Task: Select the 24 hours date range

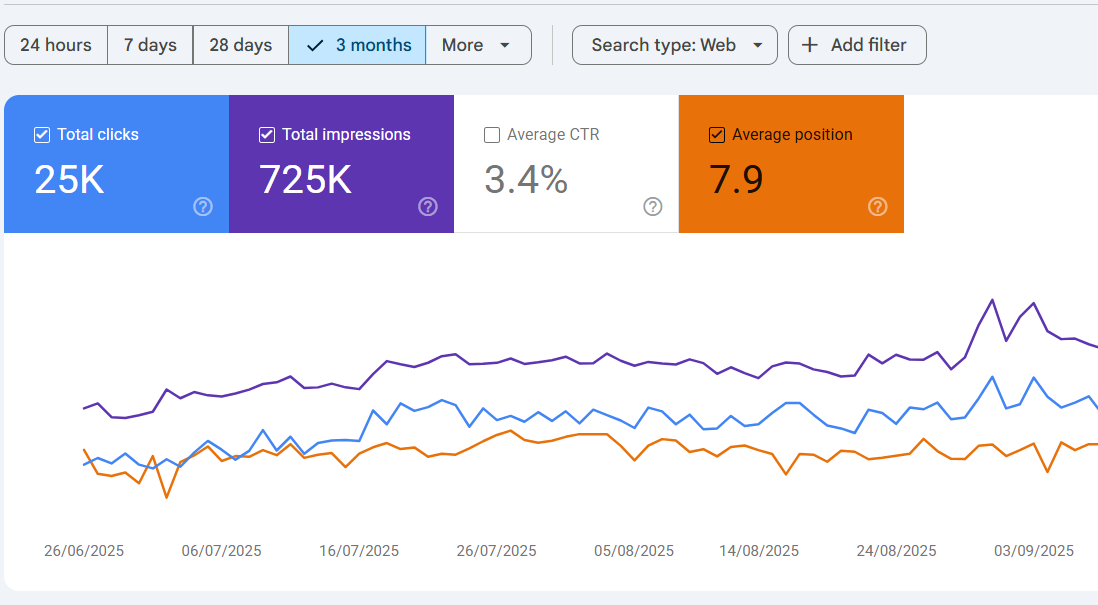Action: click(x=56, y=45)
